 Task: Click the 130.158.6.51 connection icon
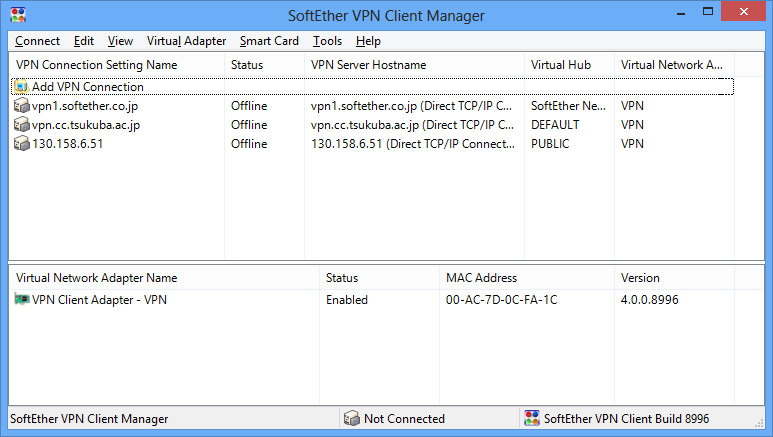click(x=22, y=144)
